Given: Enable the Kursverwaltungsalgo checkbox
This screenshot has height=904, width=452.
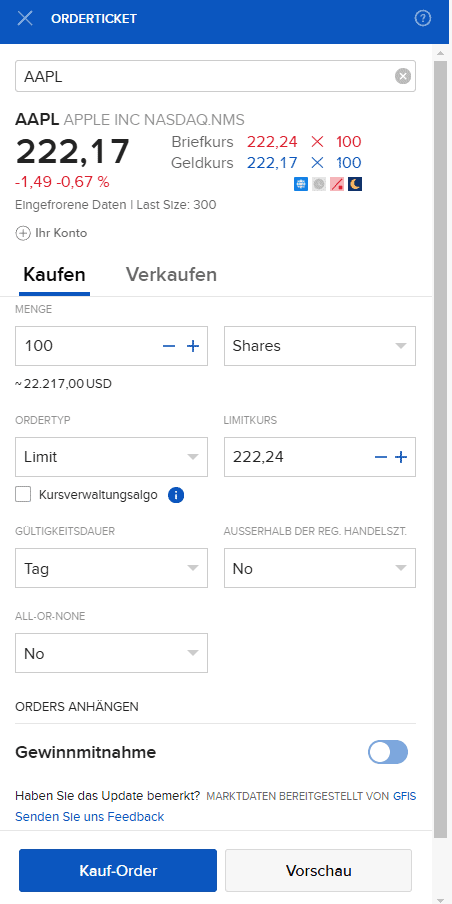Looking at the screenshot, I should (x=23, y=494).
